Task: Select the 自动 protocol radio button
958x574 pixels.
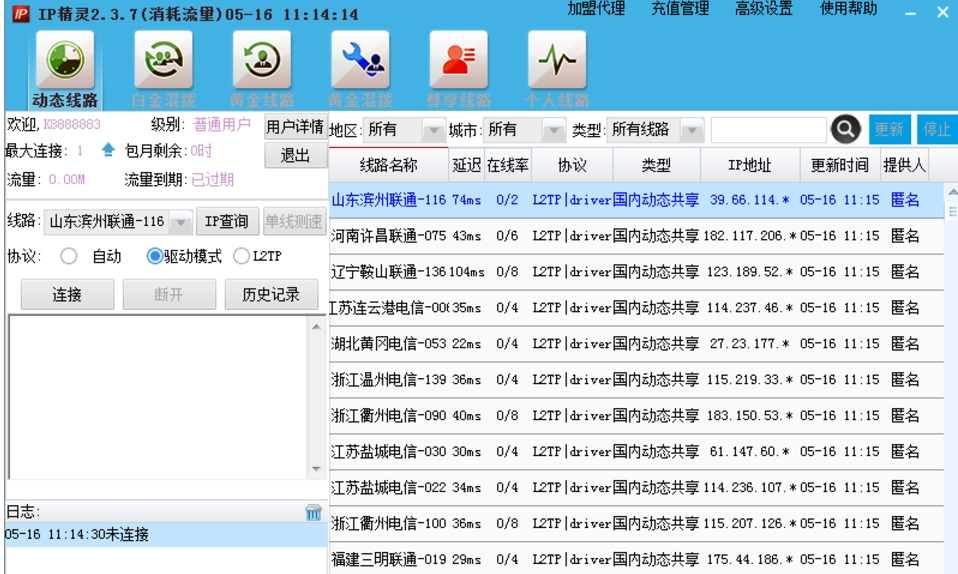Action: coord(68,256)
